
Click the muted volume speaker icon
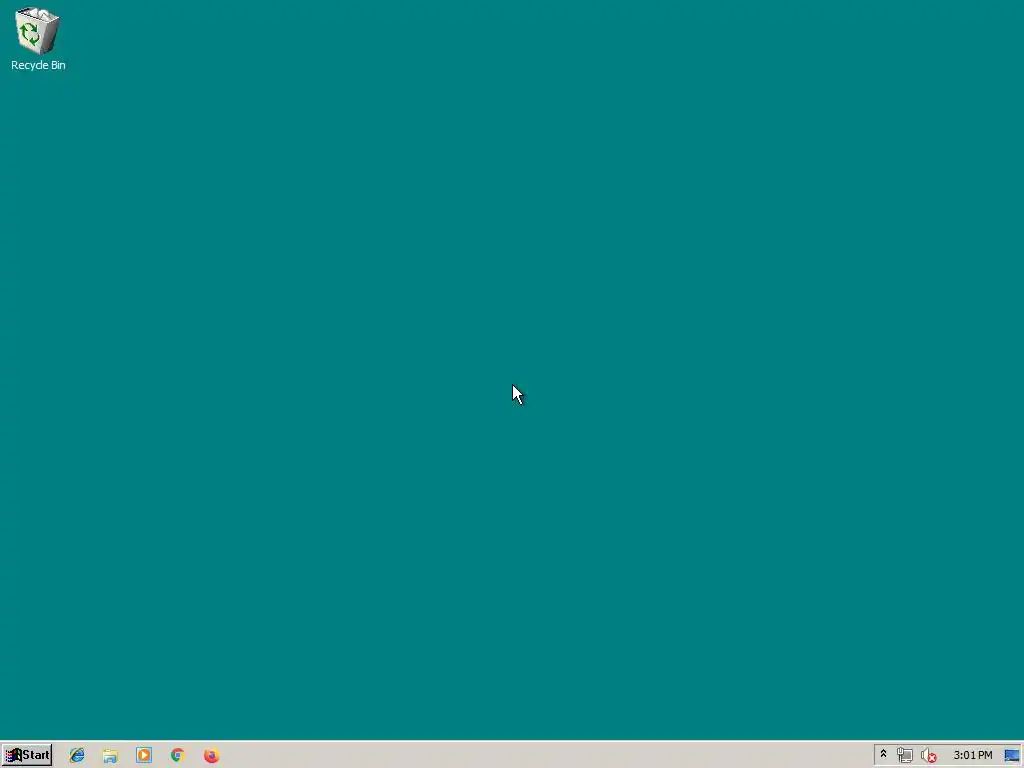928,755
